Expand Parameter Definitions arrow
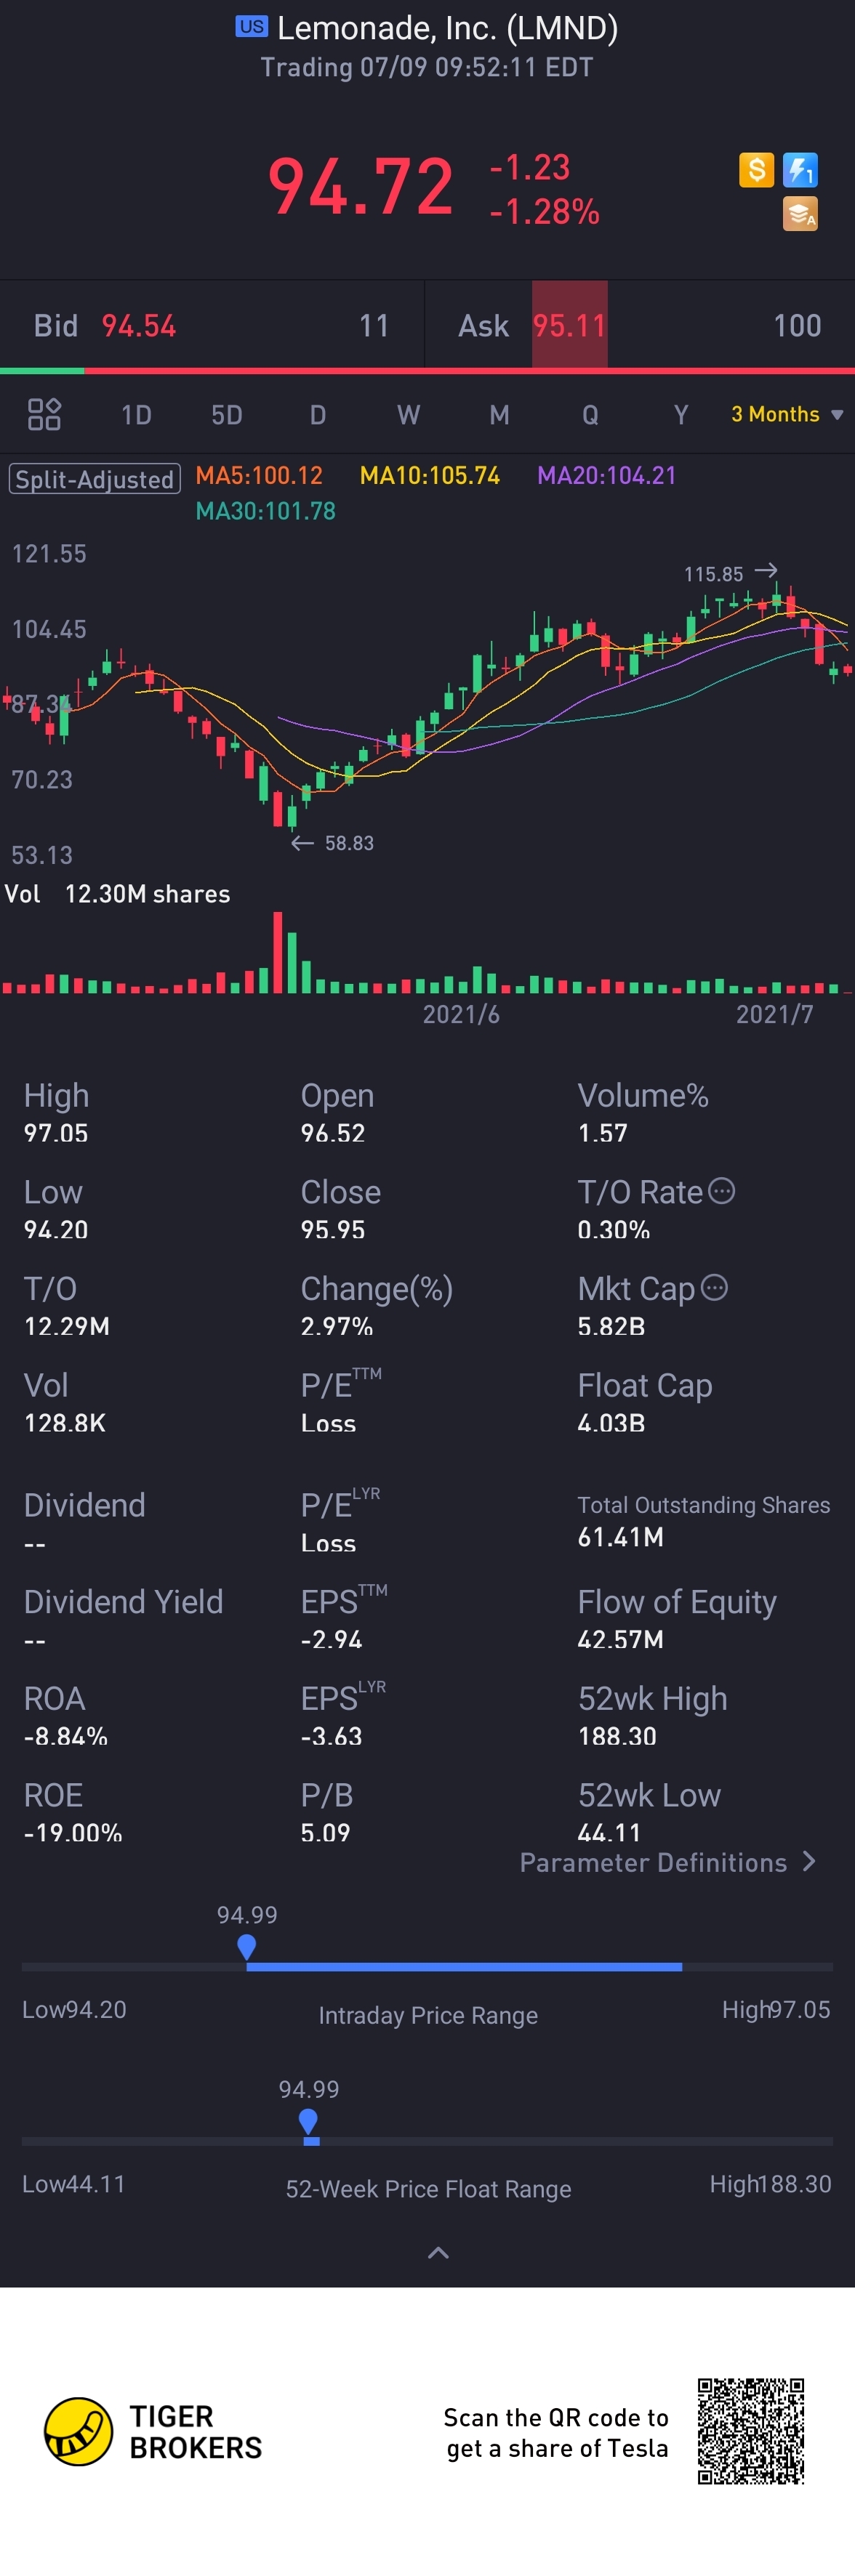This screenshot has width=855, height=2576. [809, 1861]
